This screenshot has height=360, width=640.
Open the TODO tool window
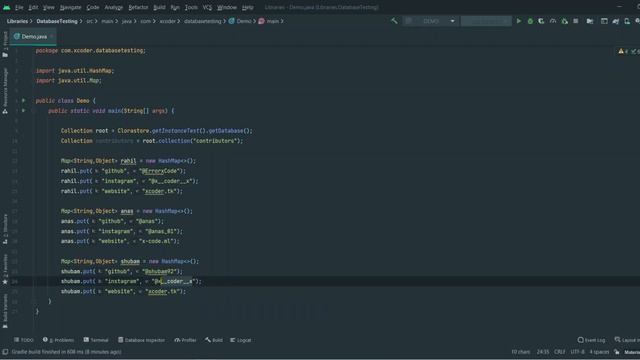click(24, 340)
